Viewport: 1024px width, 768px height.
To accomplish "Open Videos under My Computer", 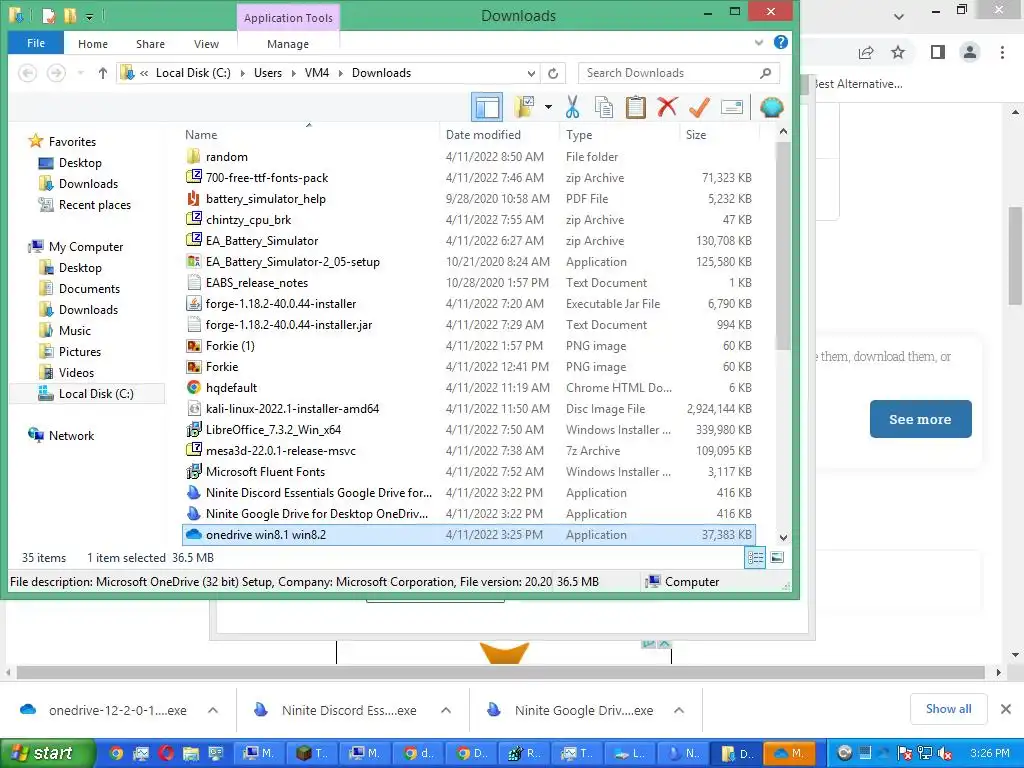I will [76, 372].
